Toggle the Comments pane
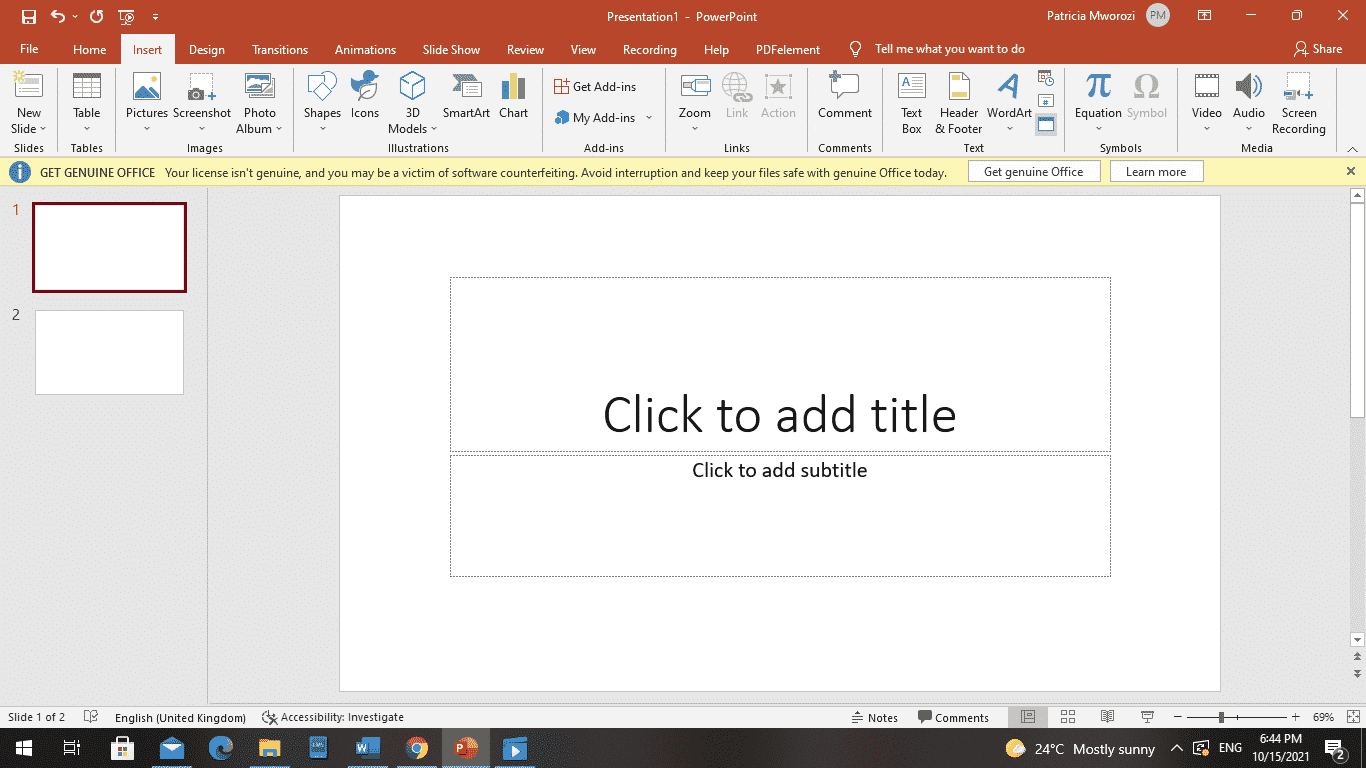Screen dimensions: 1366x768 click(955, 717)
